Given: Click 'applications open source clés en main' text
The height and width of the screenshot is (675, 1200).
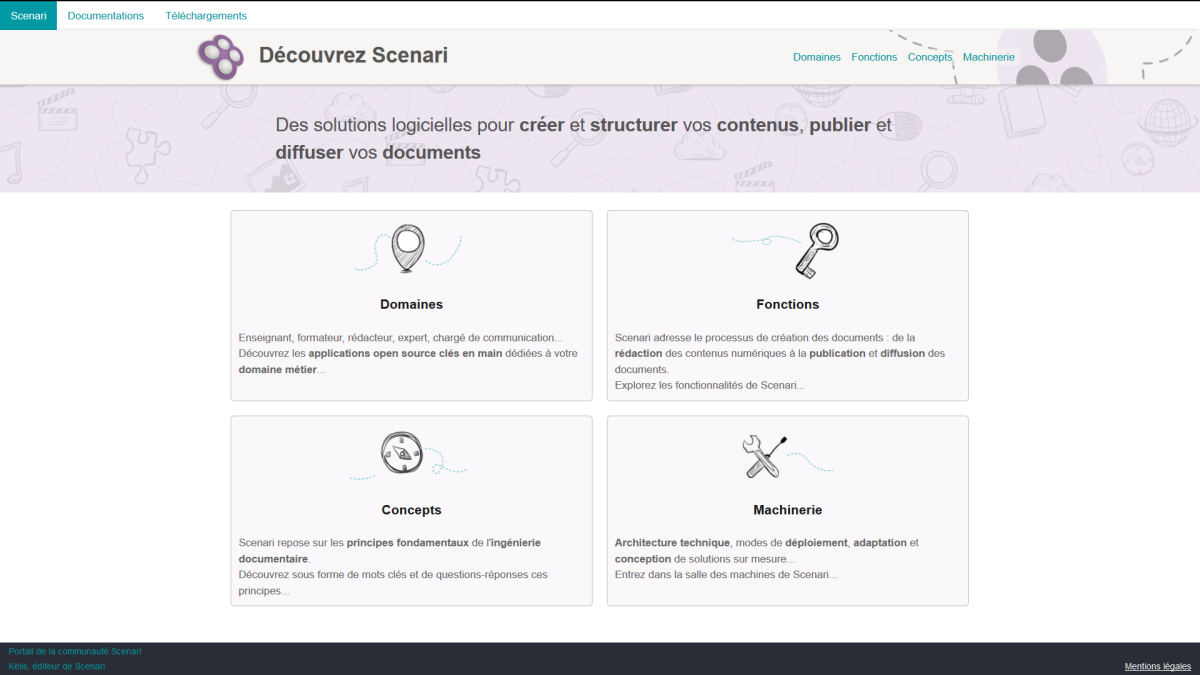Looking at the screenshot, I should pyautogui.click(x=405, y=353).
